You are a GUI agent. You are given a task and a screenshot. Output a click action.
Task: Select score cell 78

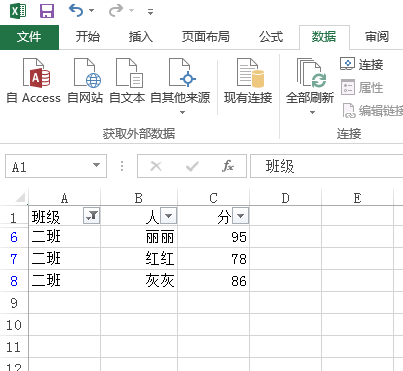coord(214,259)
